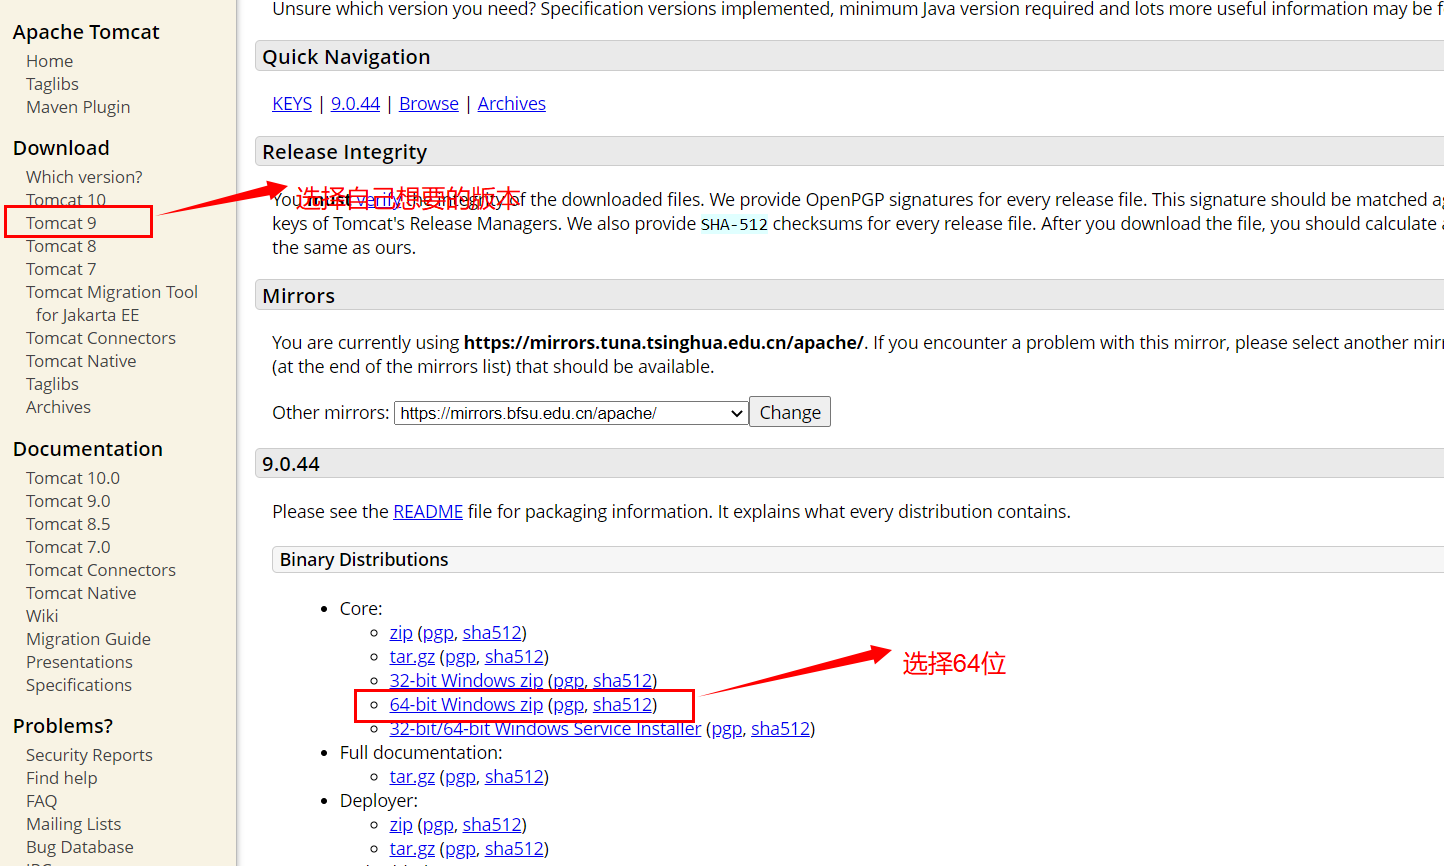Click the Binary Distributions heading
Screen dimensions: 1444x866
pyautogui.click(x=364, y=560)
